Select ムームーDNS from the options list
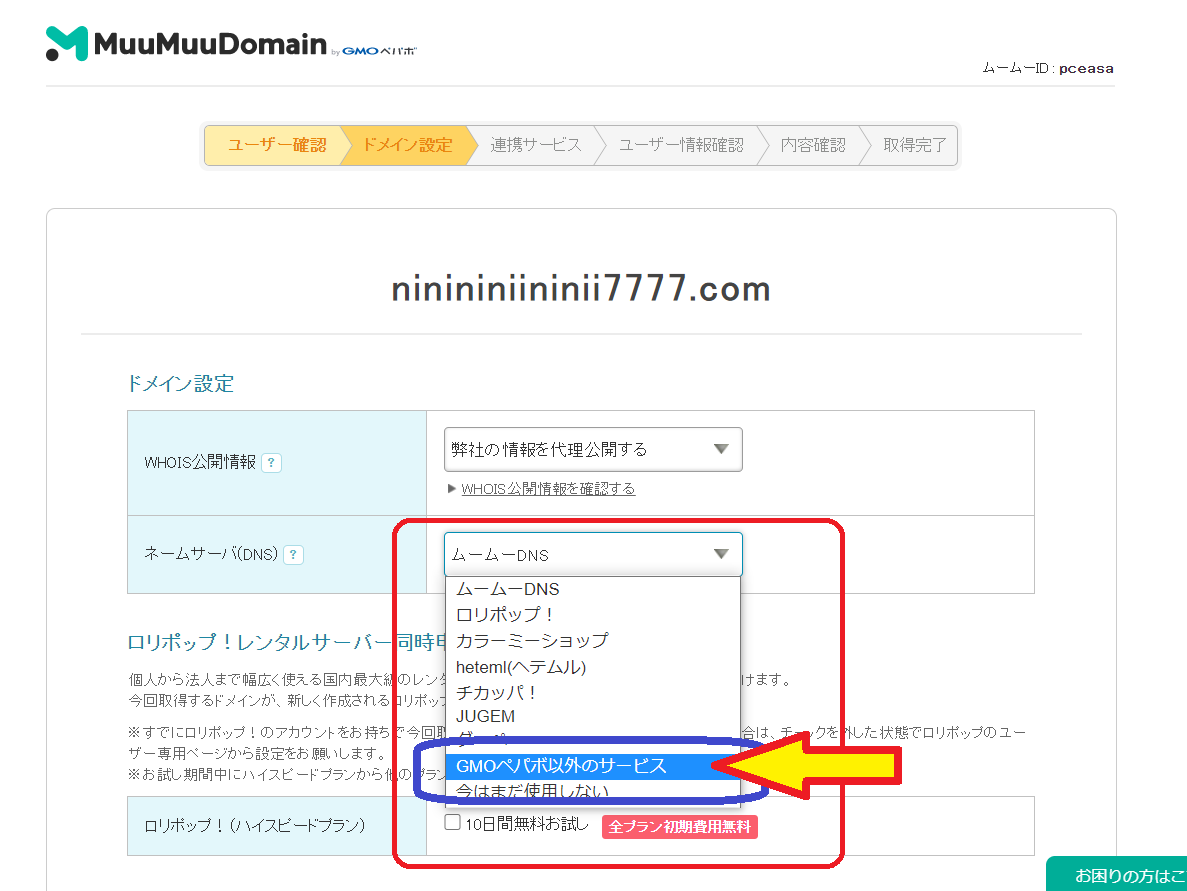The height and width of the screenshot is (891, 1187). click(520, 589)
